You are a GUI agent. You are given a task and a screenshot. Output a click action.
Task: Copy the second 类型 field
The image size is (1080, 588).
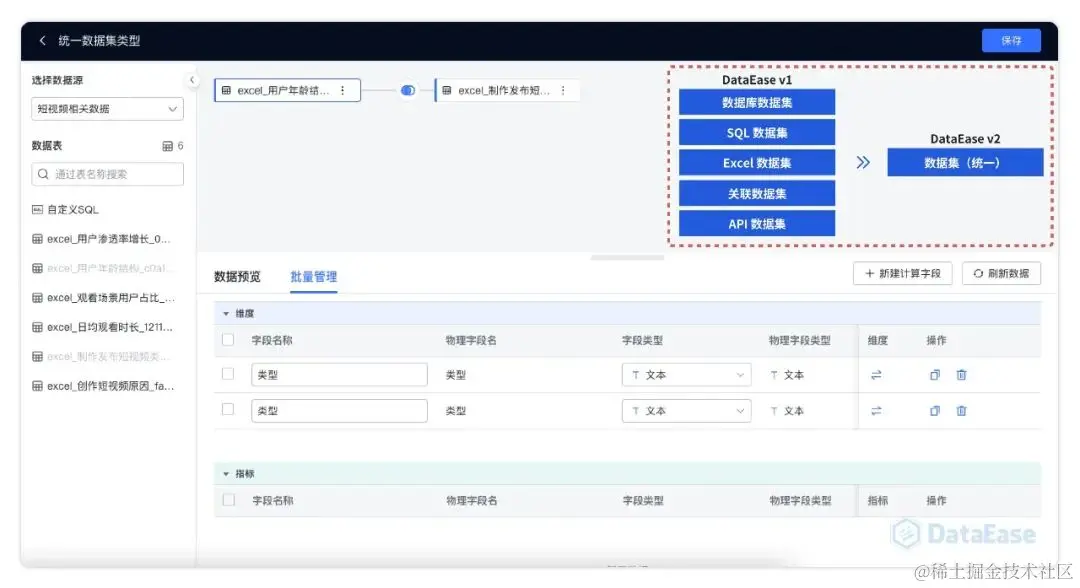(935, 411)
